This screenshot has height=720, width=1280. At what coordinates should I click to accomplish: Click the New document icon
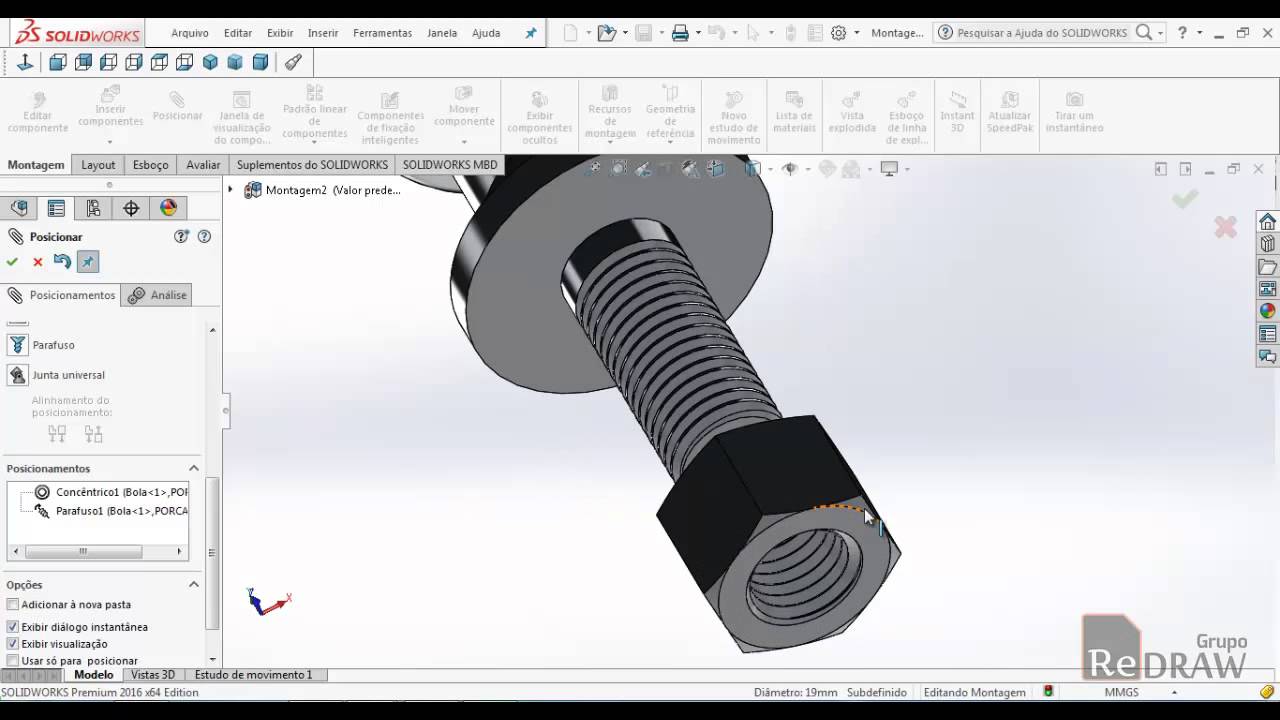[x=570, y=33]
